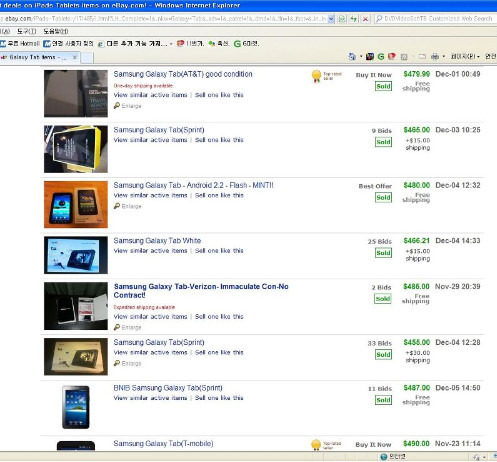Screen dimensions: 497x462
Task: Click the BNIB Galaxy Tab thumbnail
Action: click(x=76, y=407)
